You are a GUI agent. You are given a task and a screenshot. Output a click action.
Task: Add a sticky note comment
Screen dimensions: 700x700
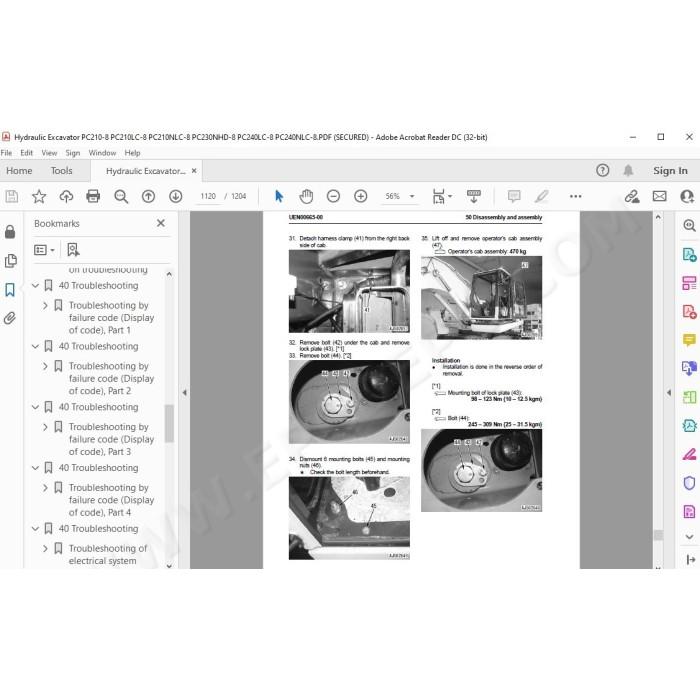514,196
